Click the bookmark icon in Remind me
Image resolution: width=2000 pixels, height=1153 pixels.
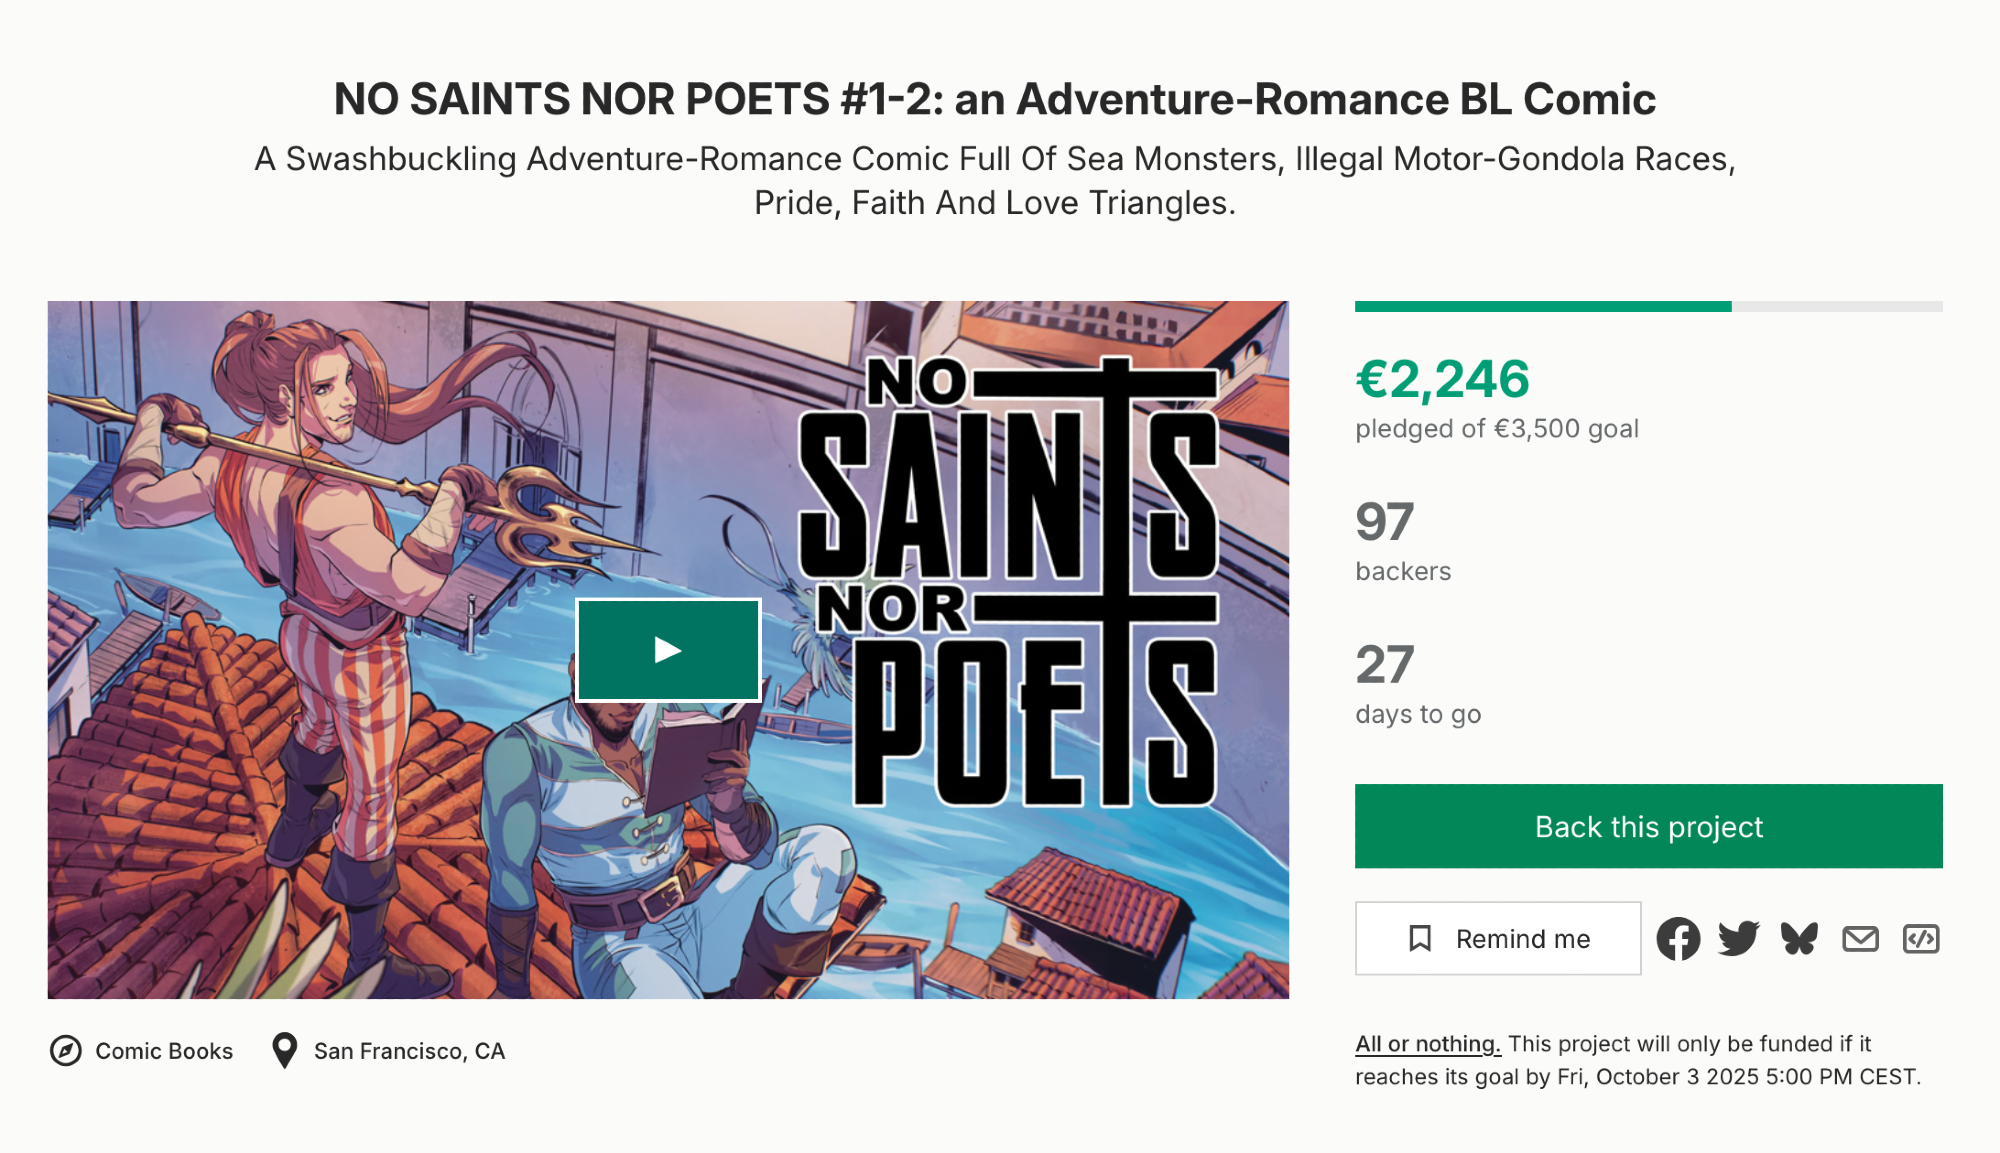click(x=1420, y=939)
